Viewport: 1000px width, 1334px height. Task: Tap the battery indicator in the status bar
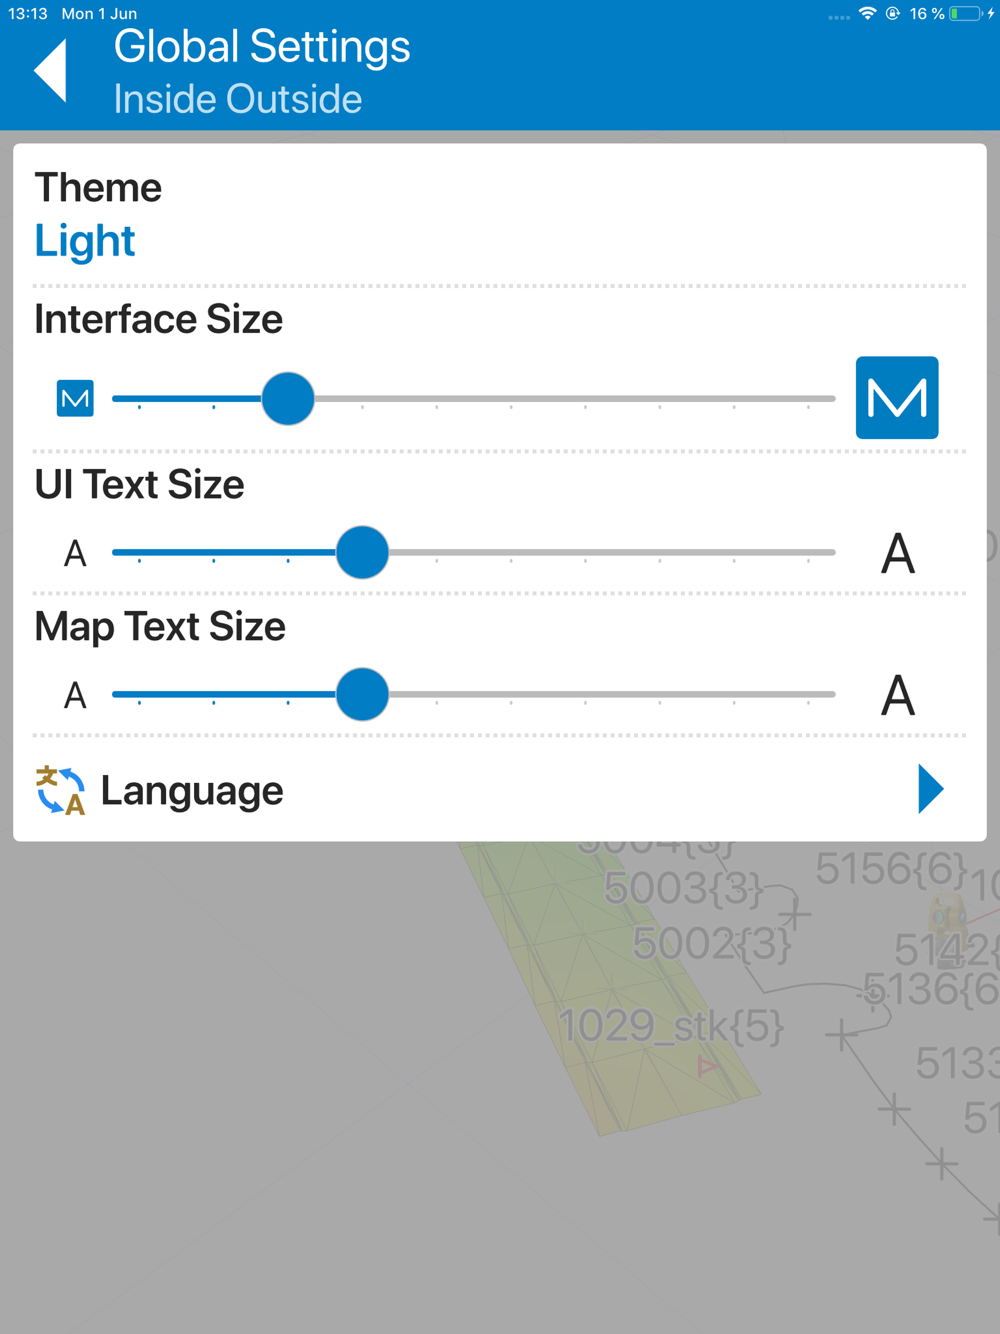click(x=965, y=14)
